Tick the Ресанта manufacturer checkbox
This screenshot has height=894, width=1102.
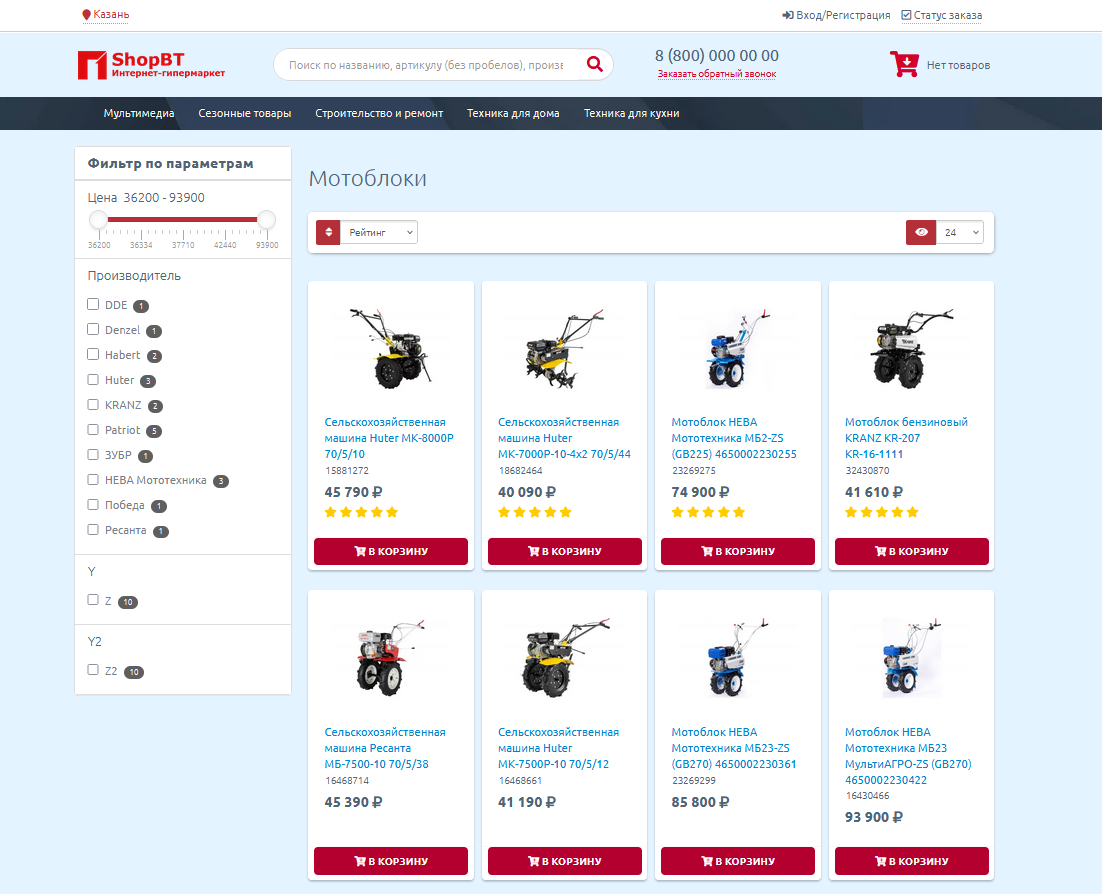pyautogui.click(x=93, y=529)
